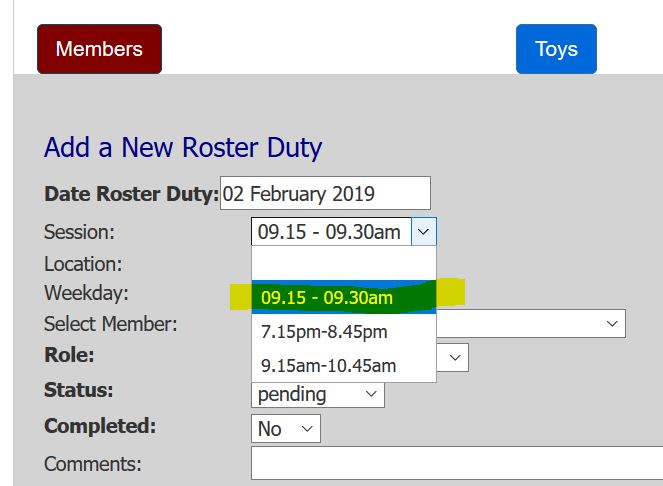Click the Weekday label text

(86, 294)
